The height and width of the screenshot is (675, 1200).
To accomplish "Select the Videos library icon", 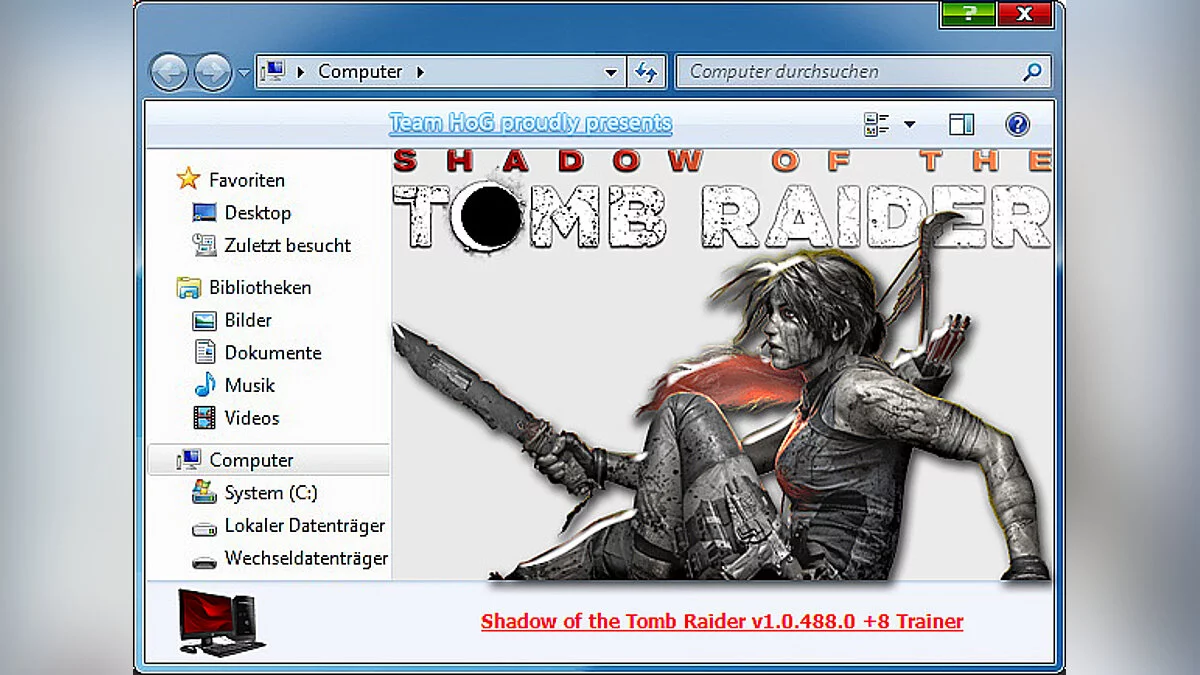I will (x=203, y=418).
